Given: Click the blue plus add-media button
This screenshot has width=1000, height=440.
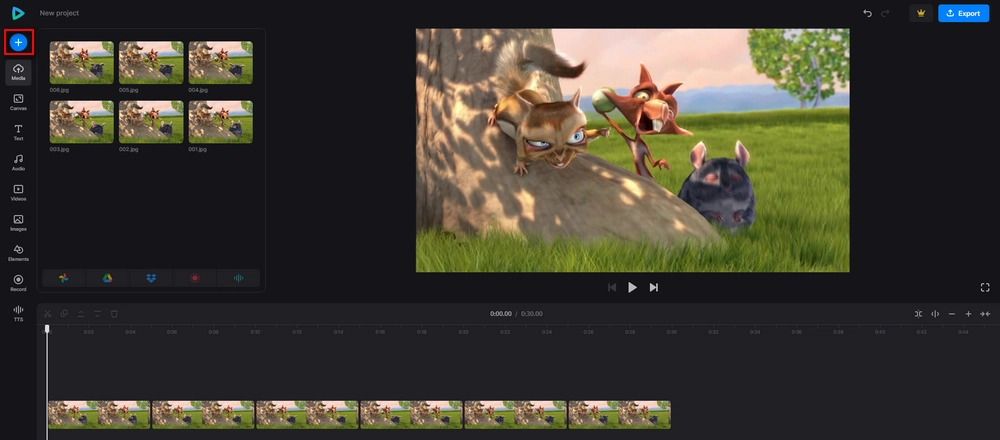Looking at the screenshot, I should [x=18, y=43].
